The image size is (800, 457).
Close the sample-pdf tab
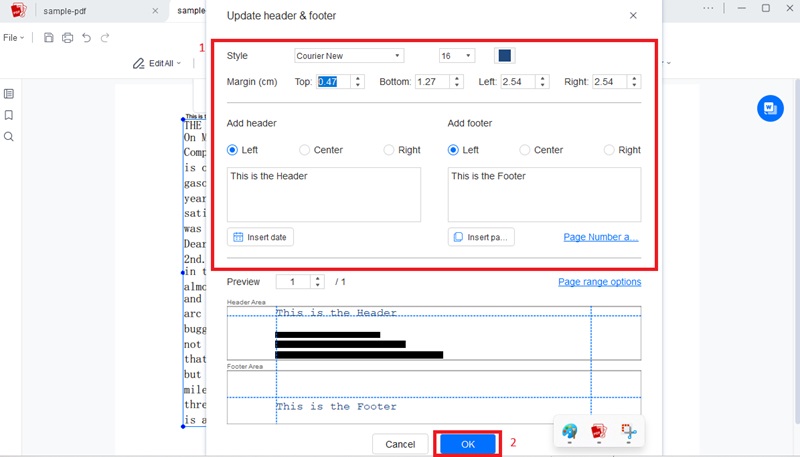point(155,11)
